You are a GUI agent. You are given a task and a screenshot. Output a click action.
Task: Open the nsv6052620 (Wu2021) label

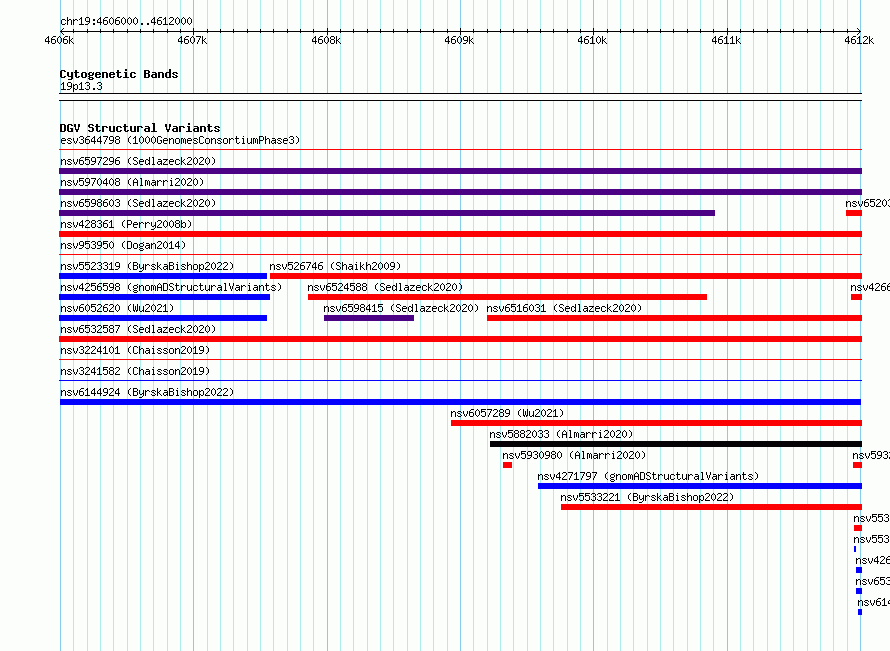click(117, 308)
